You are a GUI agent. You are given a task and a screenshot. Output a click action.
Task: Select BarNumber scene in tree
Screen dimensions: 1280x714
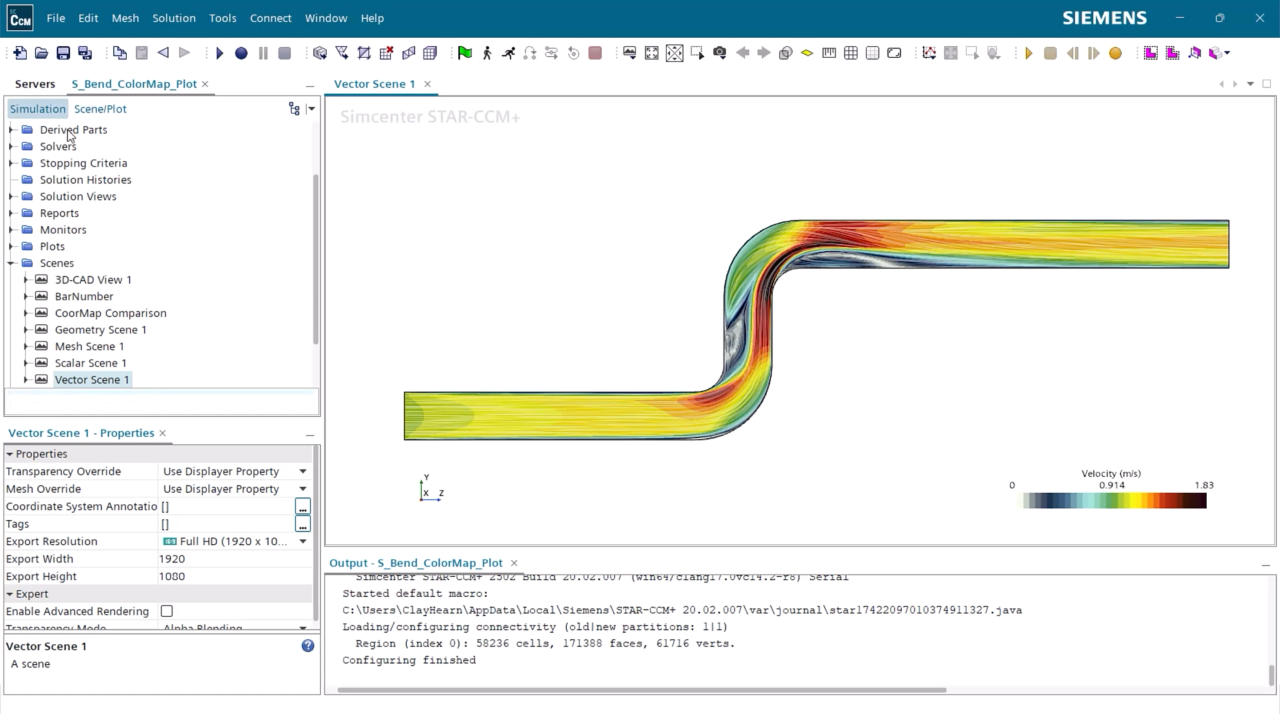pyautogui.click(x=83, y=296)
